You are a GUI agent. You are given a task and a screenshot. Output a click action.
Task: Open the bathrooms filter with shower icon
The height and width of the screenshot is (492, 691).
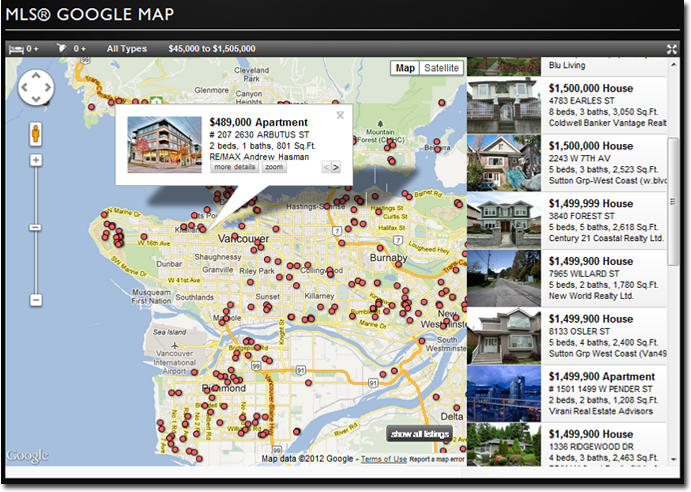[71, 48]
